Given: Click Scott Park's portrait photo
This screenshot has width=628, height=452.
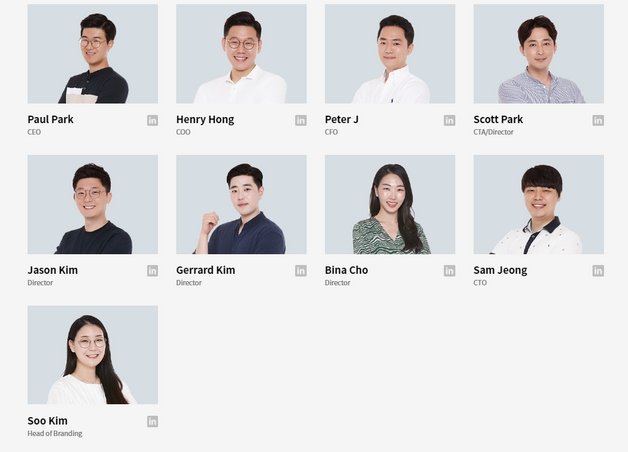Looking at the screenshot, I should tap(538, 54).
